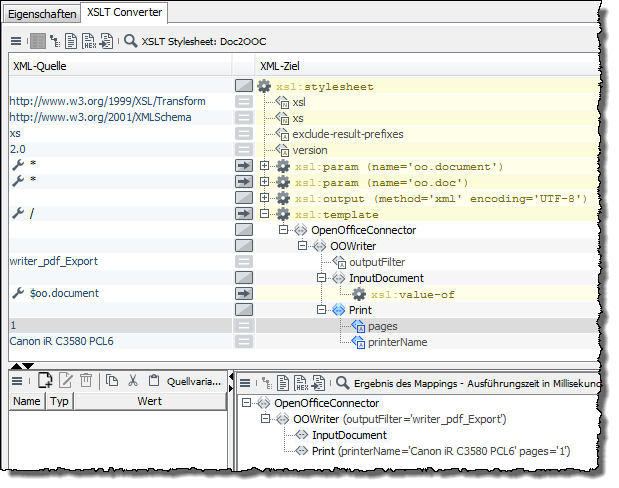Click the magnifier icon before Ergebnis des Mappings
The image size is (619, 488).
point(343,381)
